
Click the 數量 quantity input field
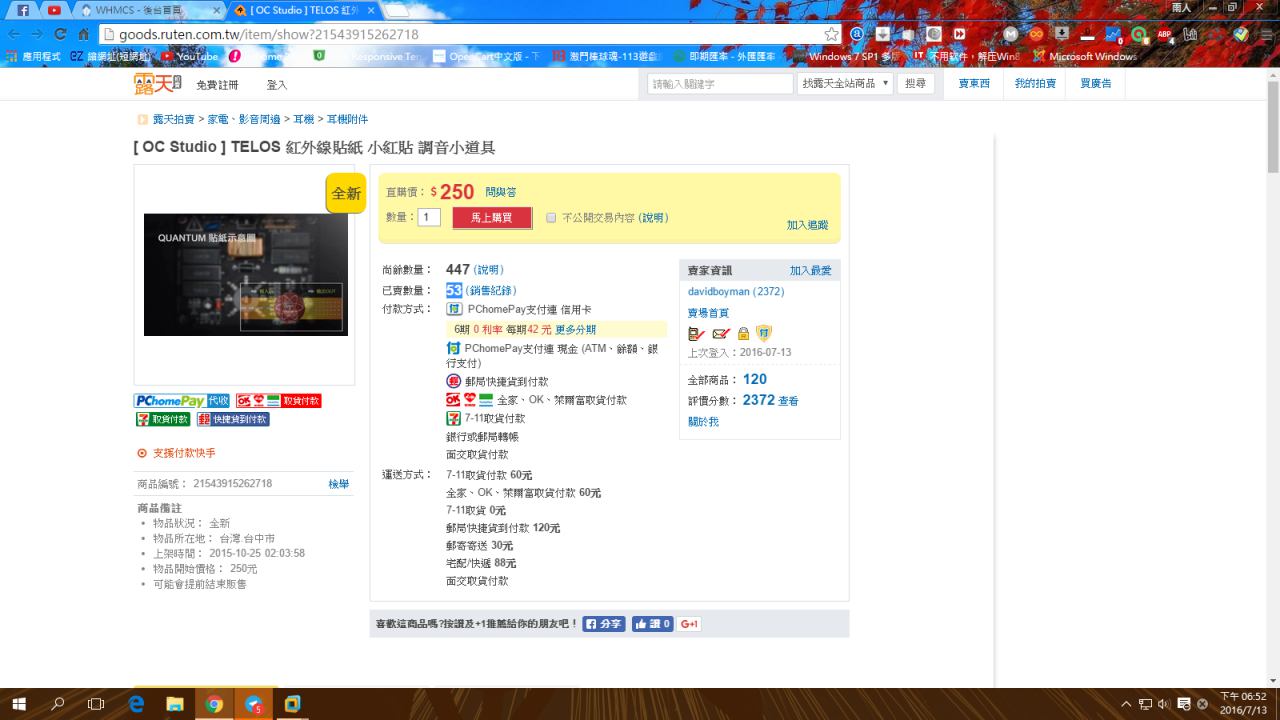point(429,217)
